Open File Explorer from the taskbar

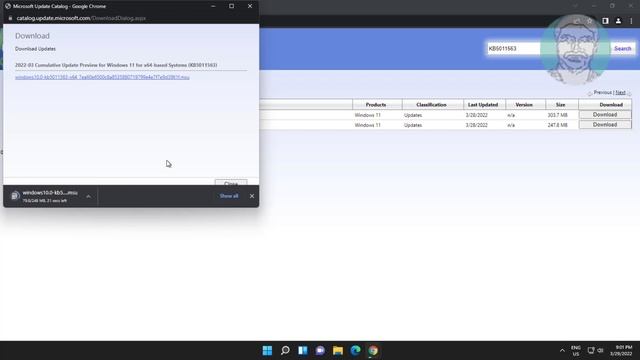[338, 350]
